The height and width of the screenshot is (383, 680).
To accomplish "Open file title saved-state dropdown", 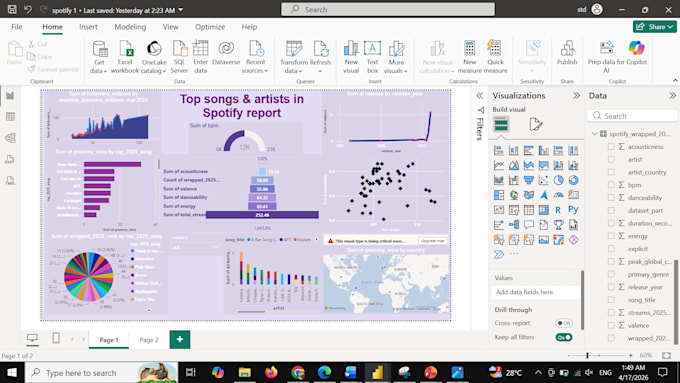I will tap(181, 10).
